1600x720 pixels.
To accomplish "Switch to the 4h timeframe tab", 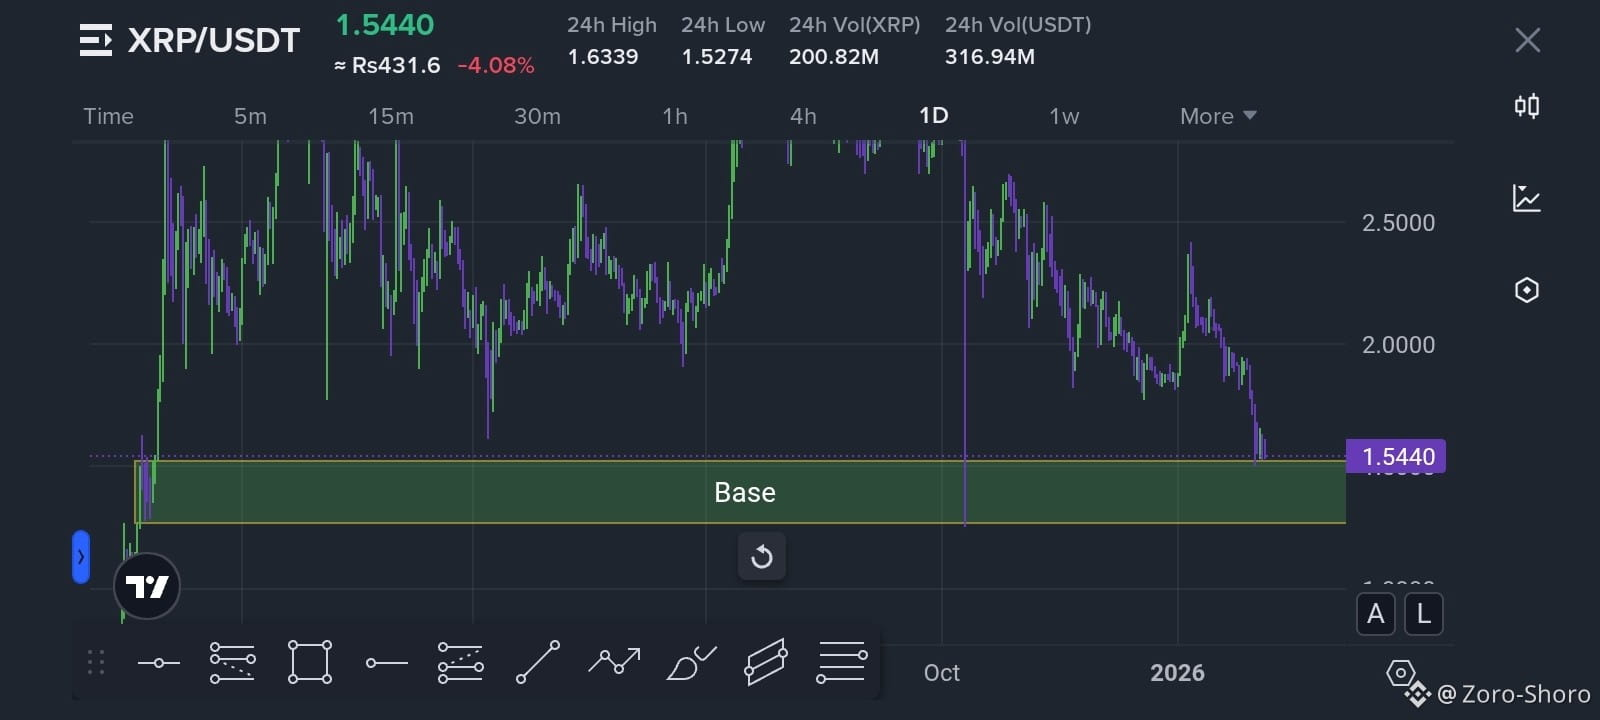I will [803, 116].
